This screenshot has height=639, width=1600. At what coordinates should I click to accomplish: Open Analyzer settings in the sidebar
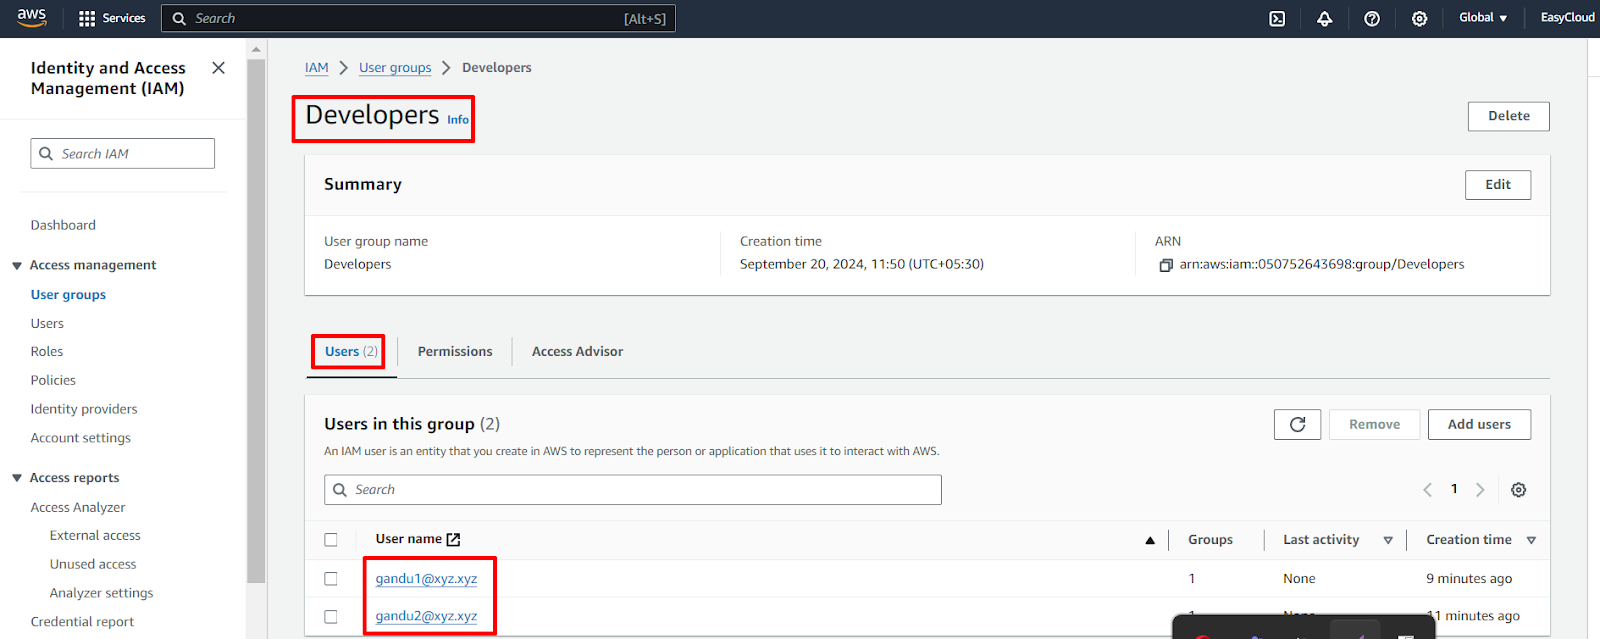tap(101, 593)
